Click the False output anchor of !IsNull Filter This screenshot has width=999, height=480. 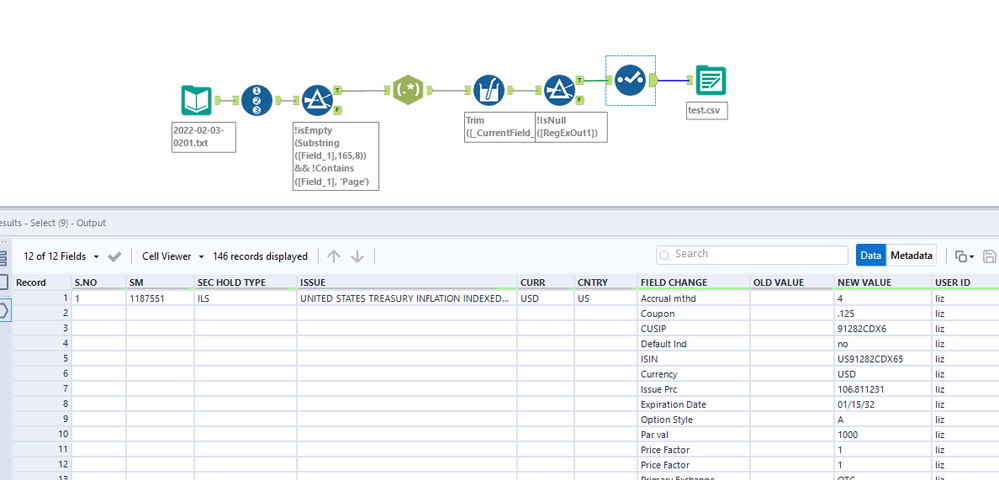tap(579, 102)
